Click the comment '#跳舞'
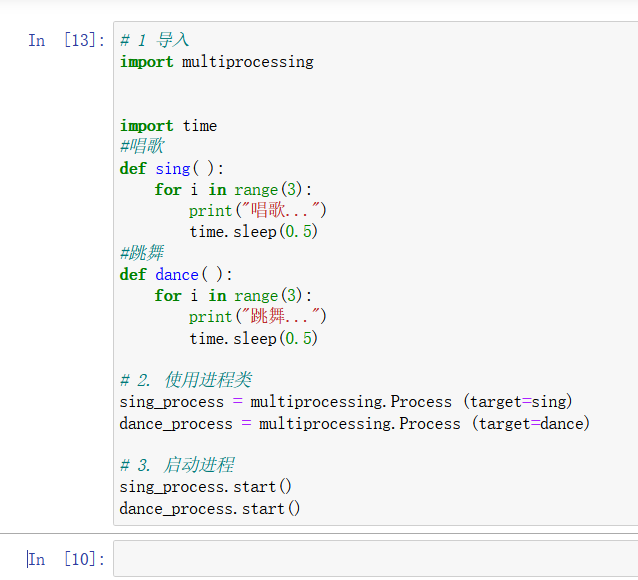Screen dimensions: 638x580 tap(142, 252)
